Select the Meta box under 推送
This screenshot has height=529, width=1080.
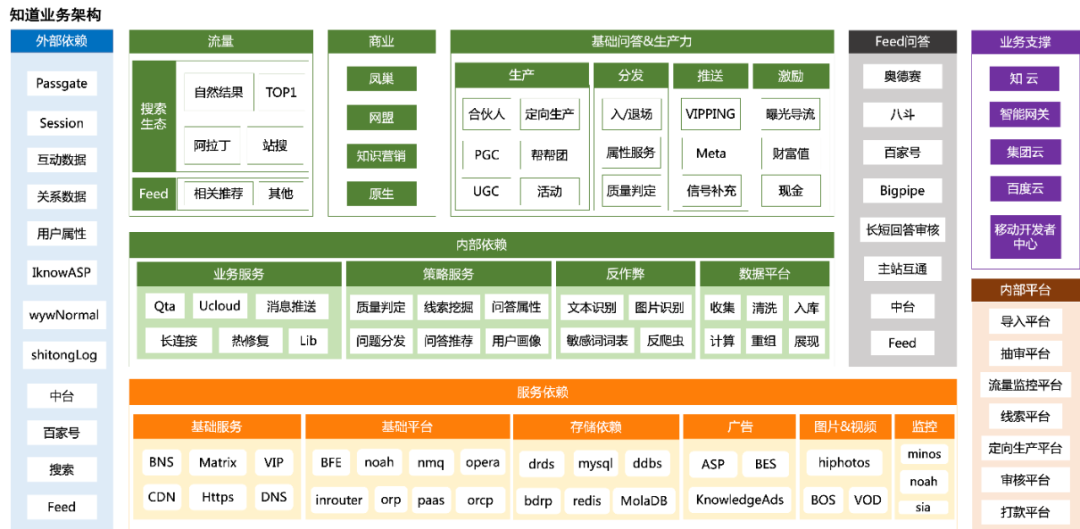click(711, 154)
